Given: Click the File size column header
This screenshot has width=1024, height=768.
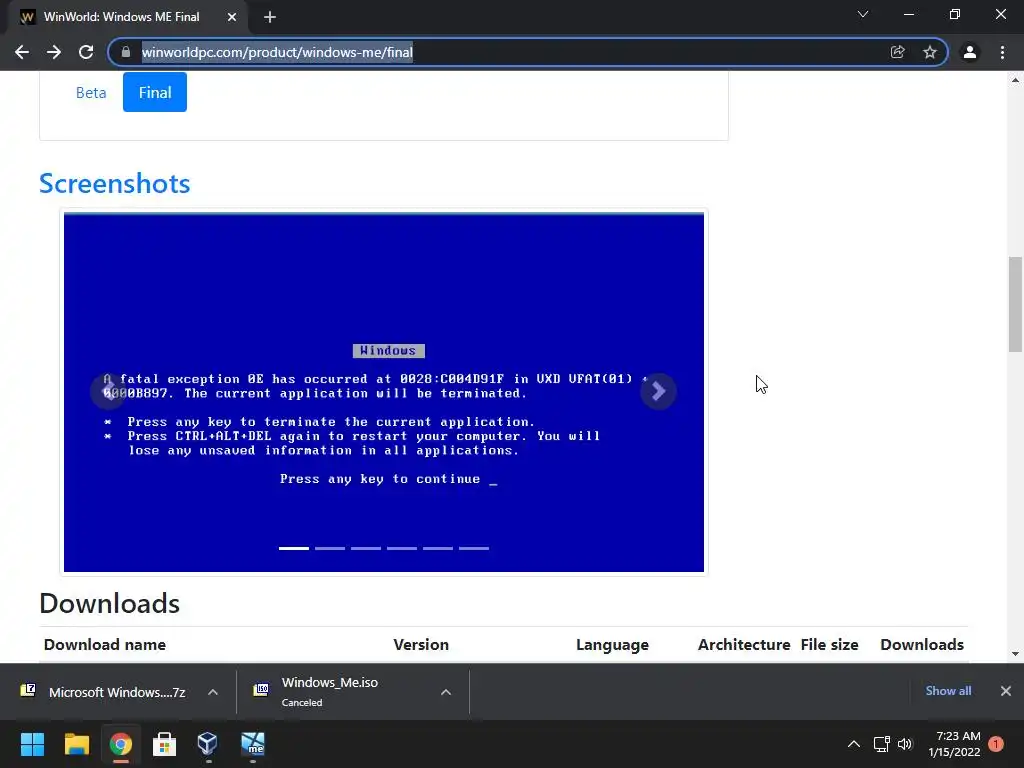Looking at the screenshot, I should click(829, 645).
